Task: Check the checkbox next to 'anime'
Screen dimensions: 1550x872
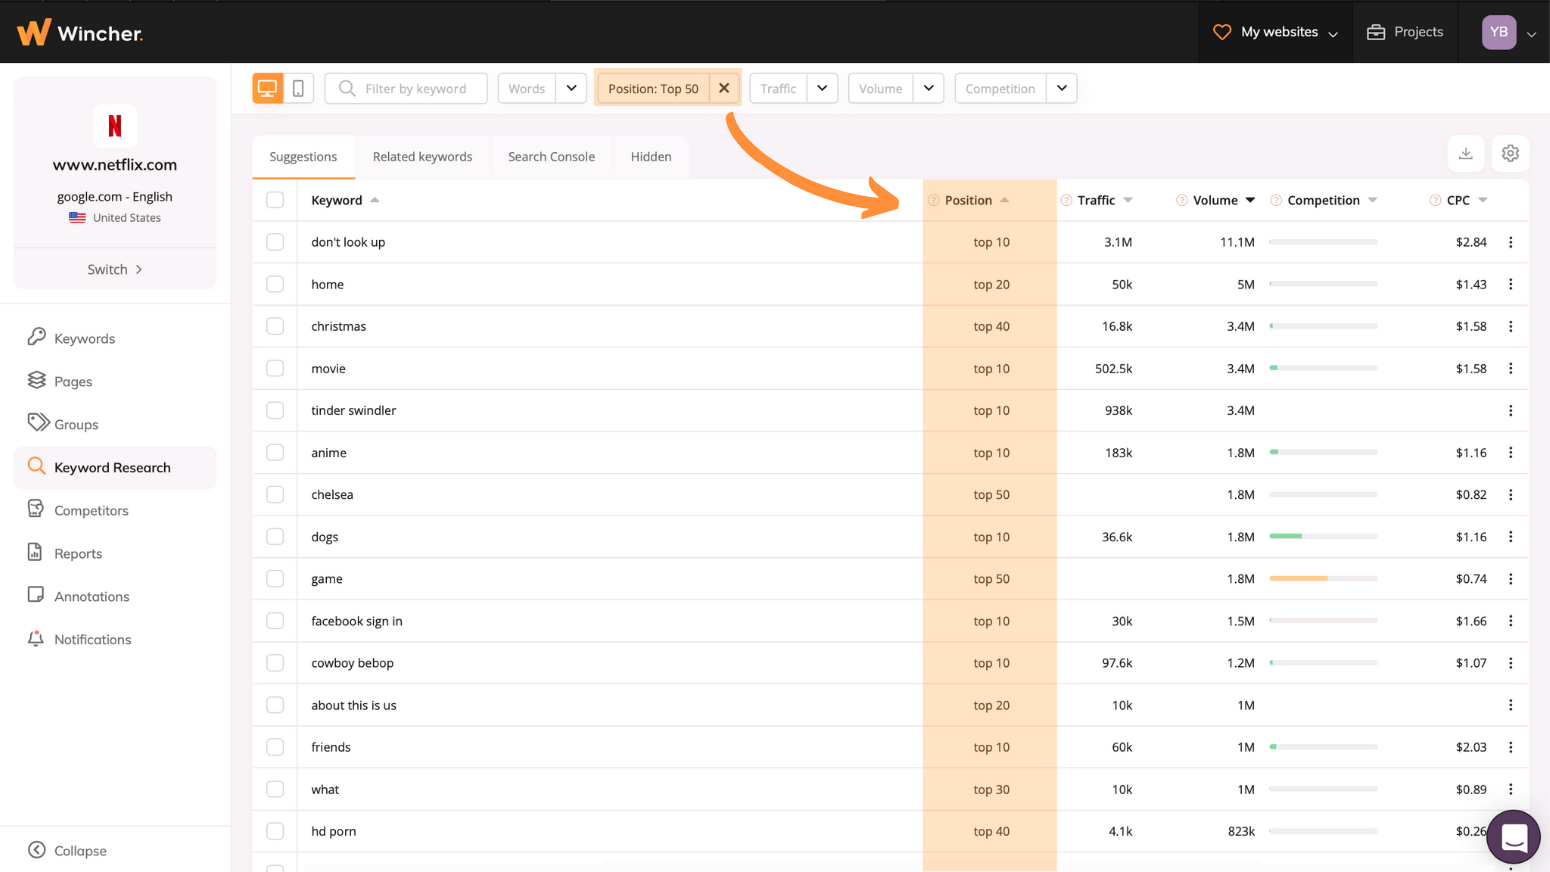Action: click(275, 452)
